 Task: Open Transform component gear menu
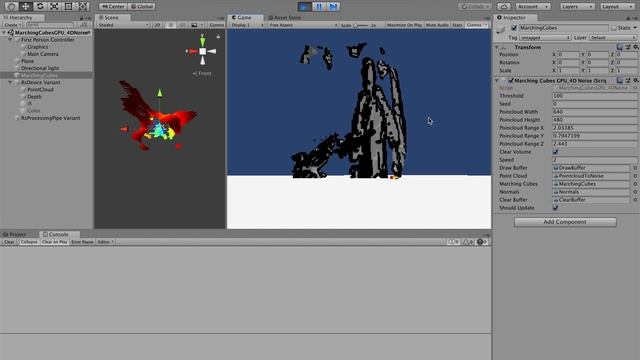[636, 47]
